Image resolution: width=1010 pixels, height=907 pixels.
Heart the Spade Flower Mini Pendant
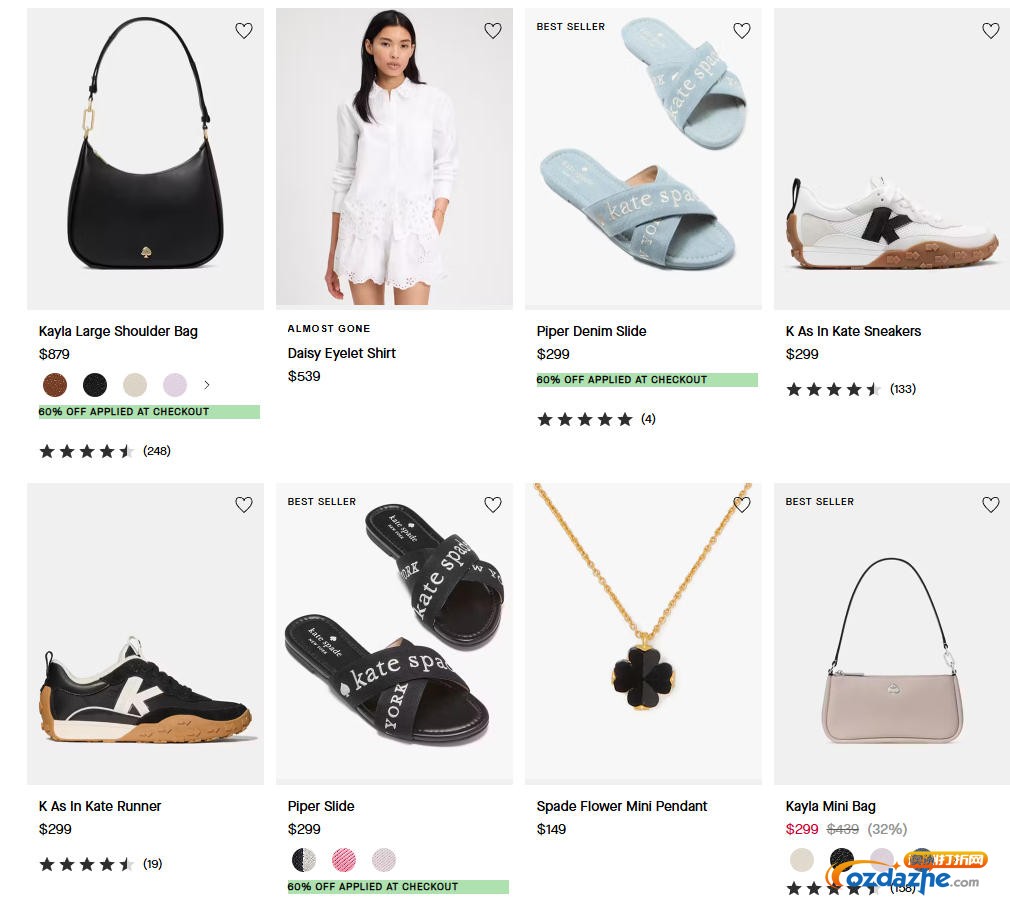(x=742, y=505)
